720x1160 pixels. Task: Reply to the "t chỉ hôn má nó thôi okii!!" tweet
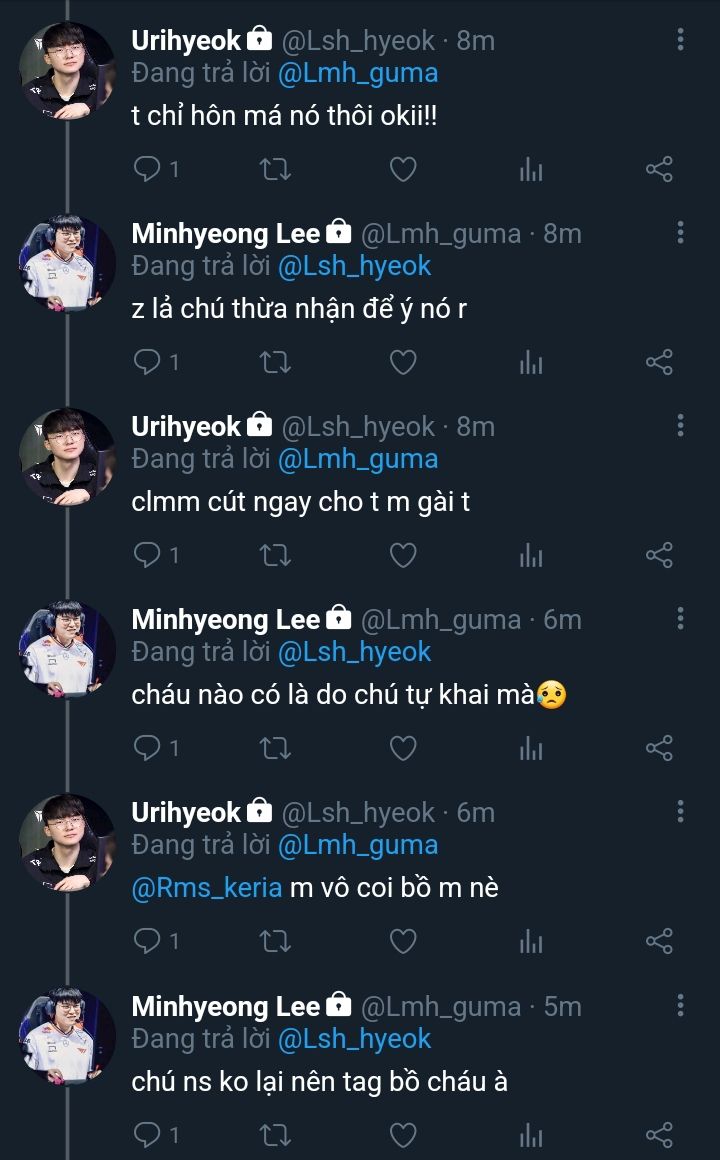147,169
